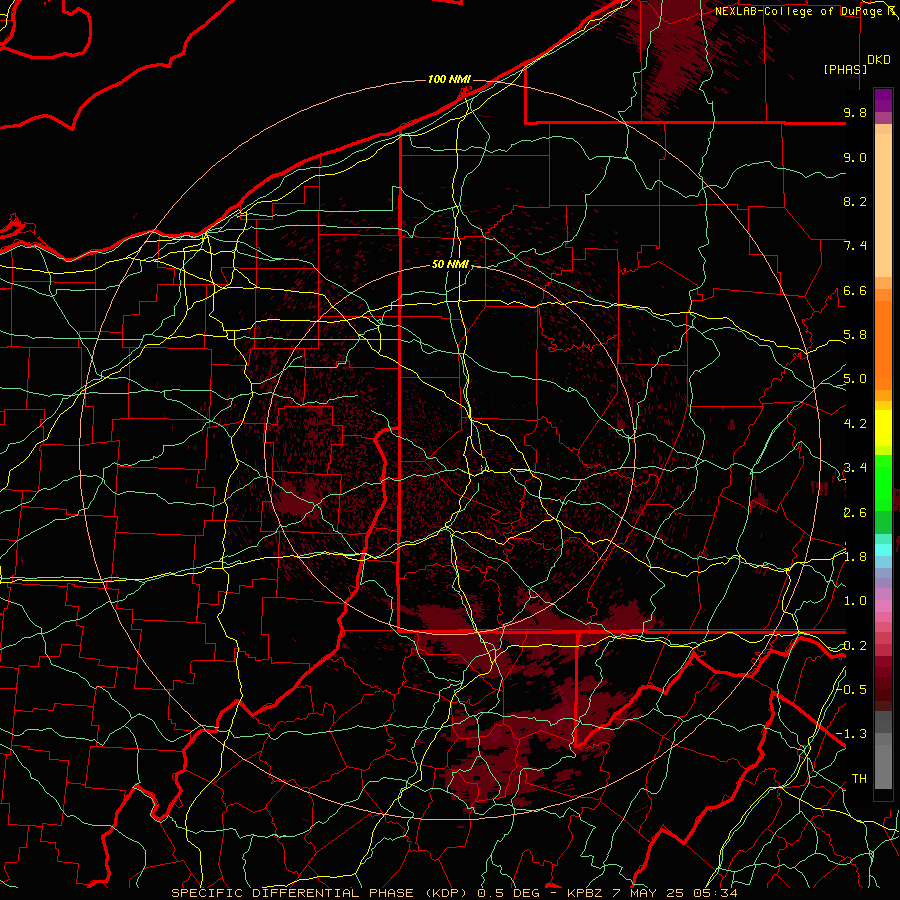Click the 7.4 value on the color scale
Viewport: 900px width, 900px height.
(x=855, y=246)
